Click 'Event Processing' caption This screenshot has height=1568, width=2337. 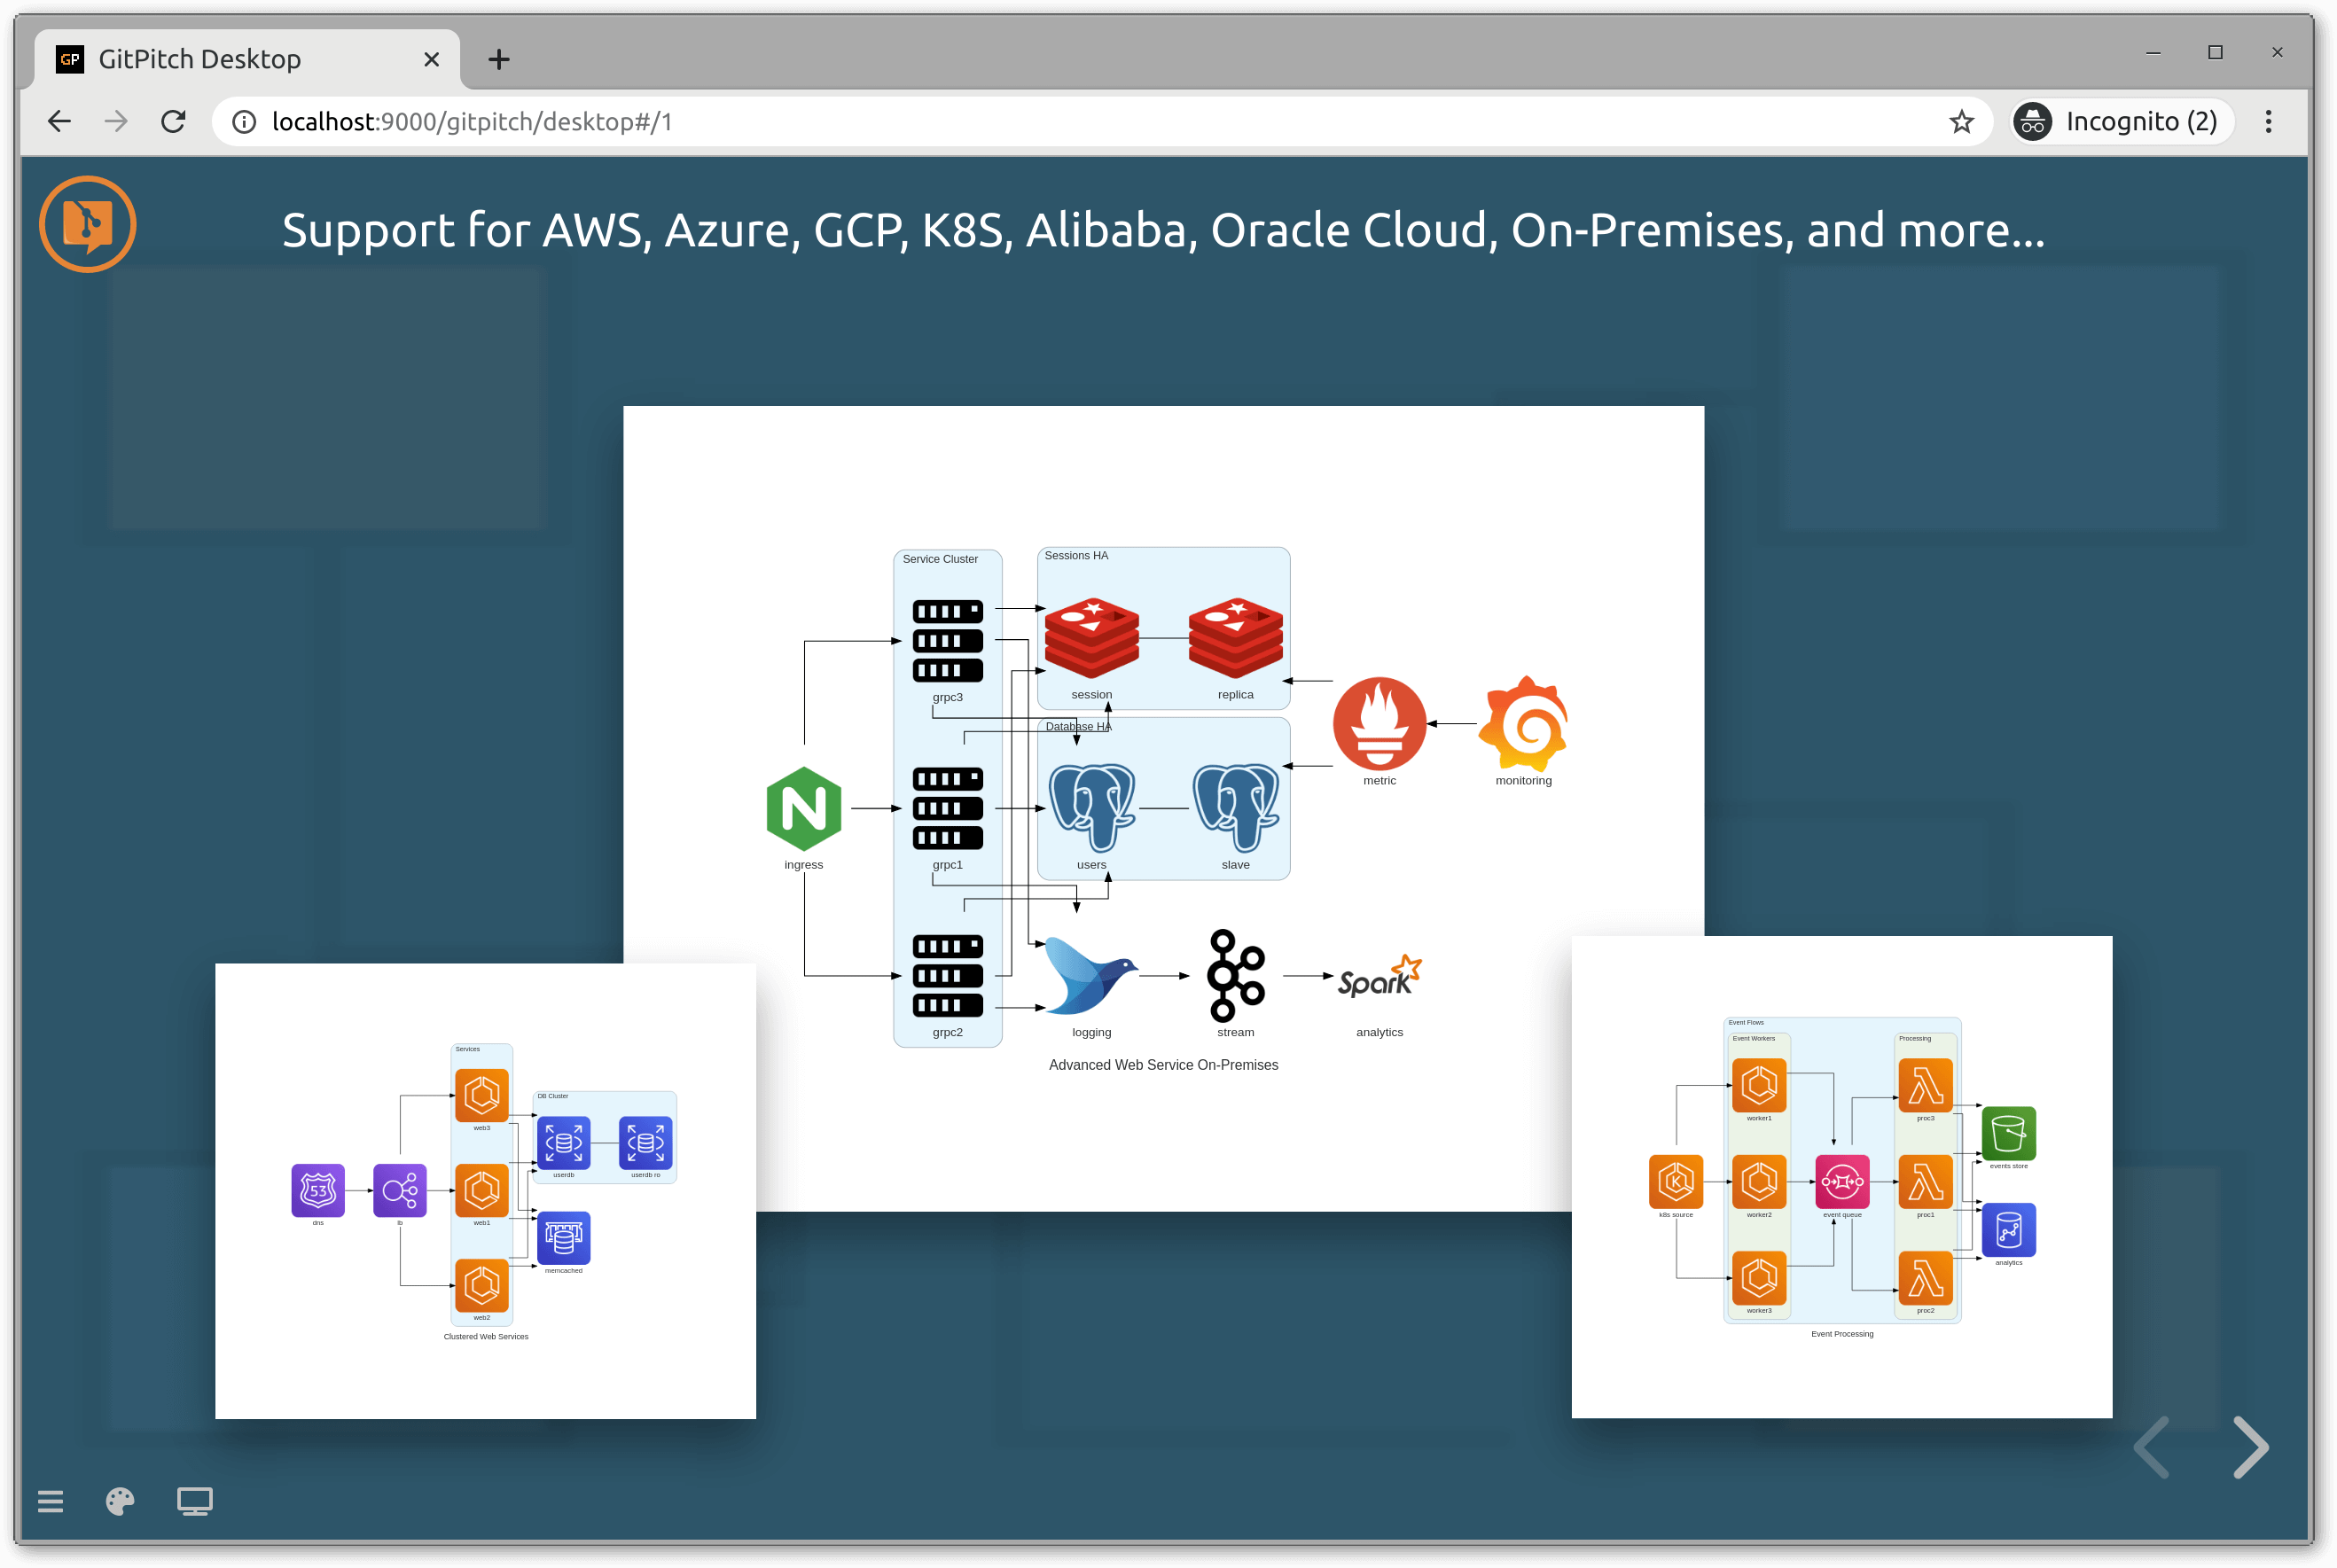tap(1842, 1334)
